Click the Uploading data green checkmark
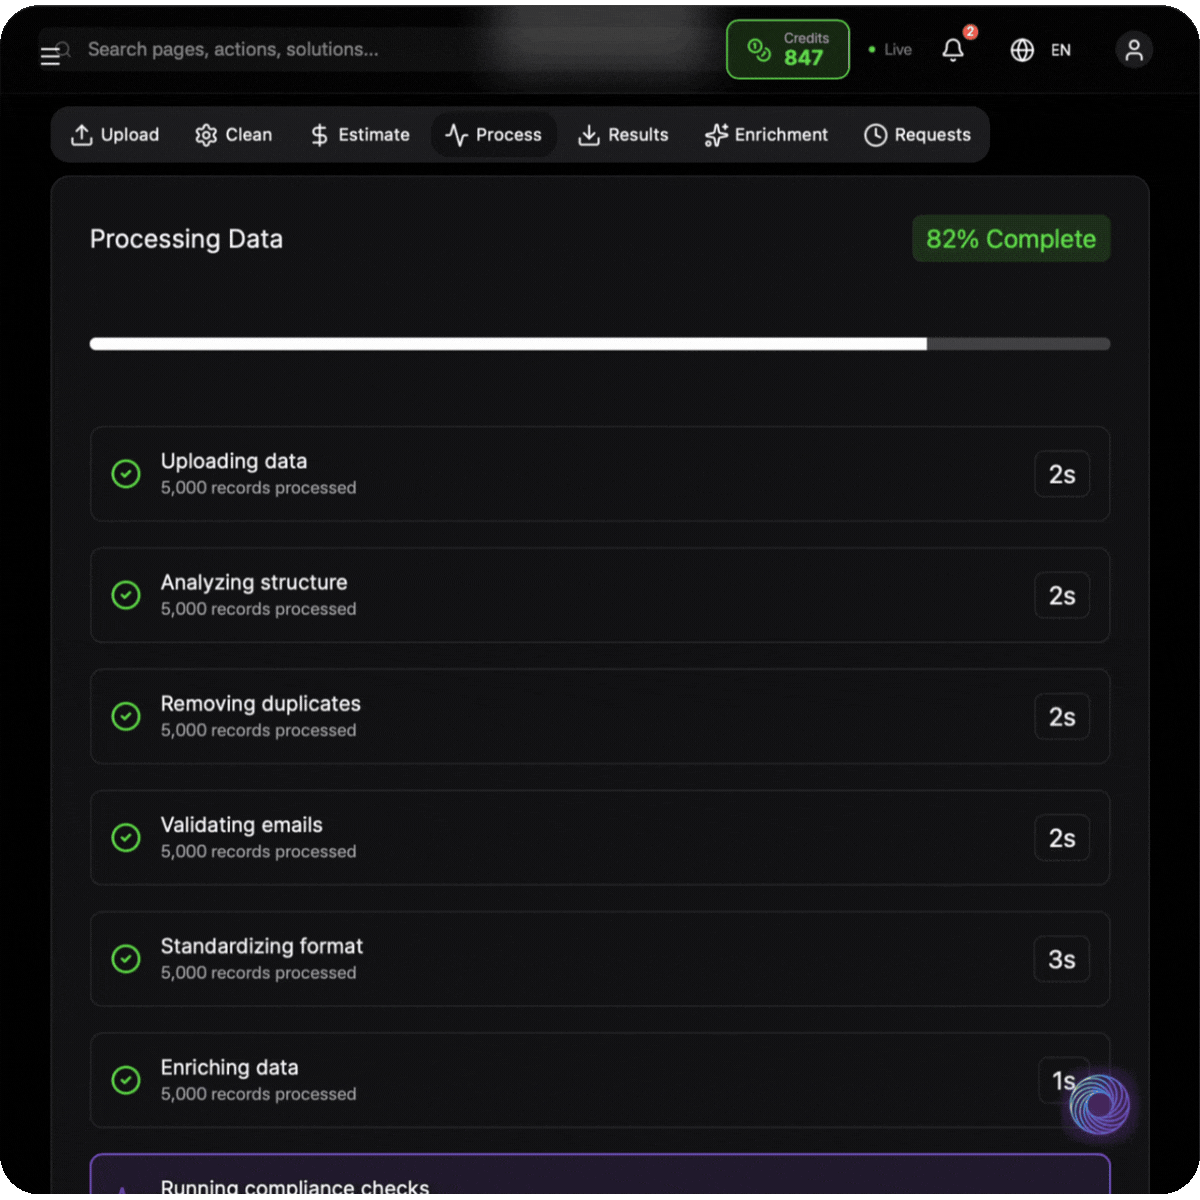Viewport: 1200px width, 1200px height. click(126, 474)
